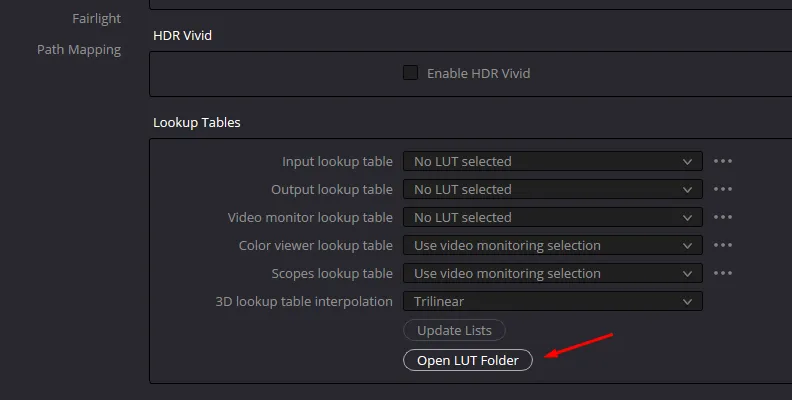Go to Path Mapping settings
This screenshot has width=792, height=400.
point(79,49)
